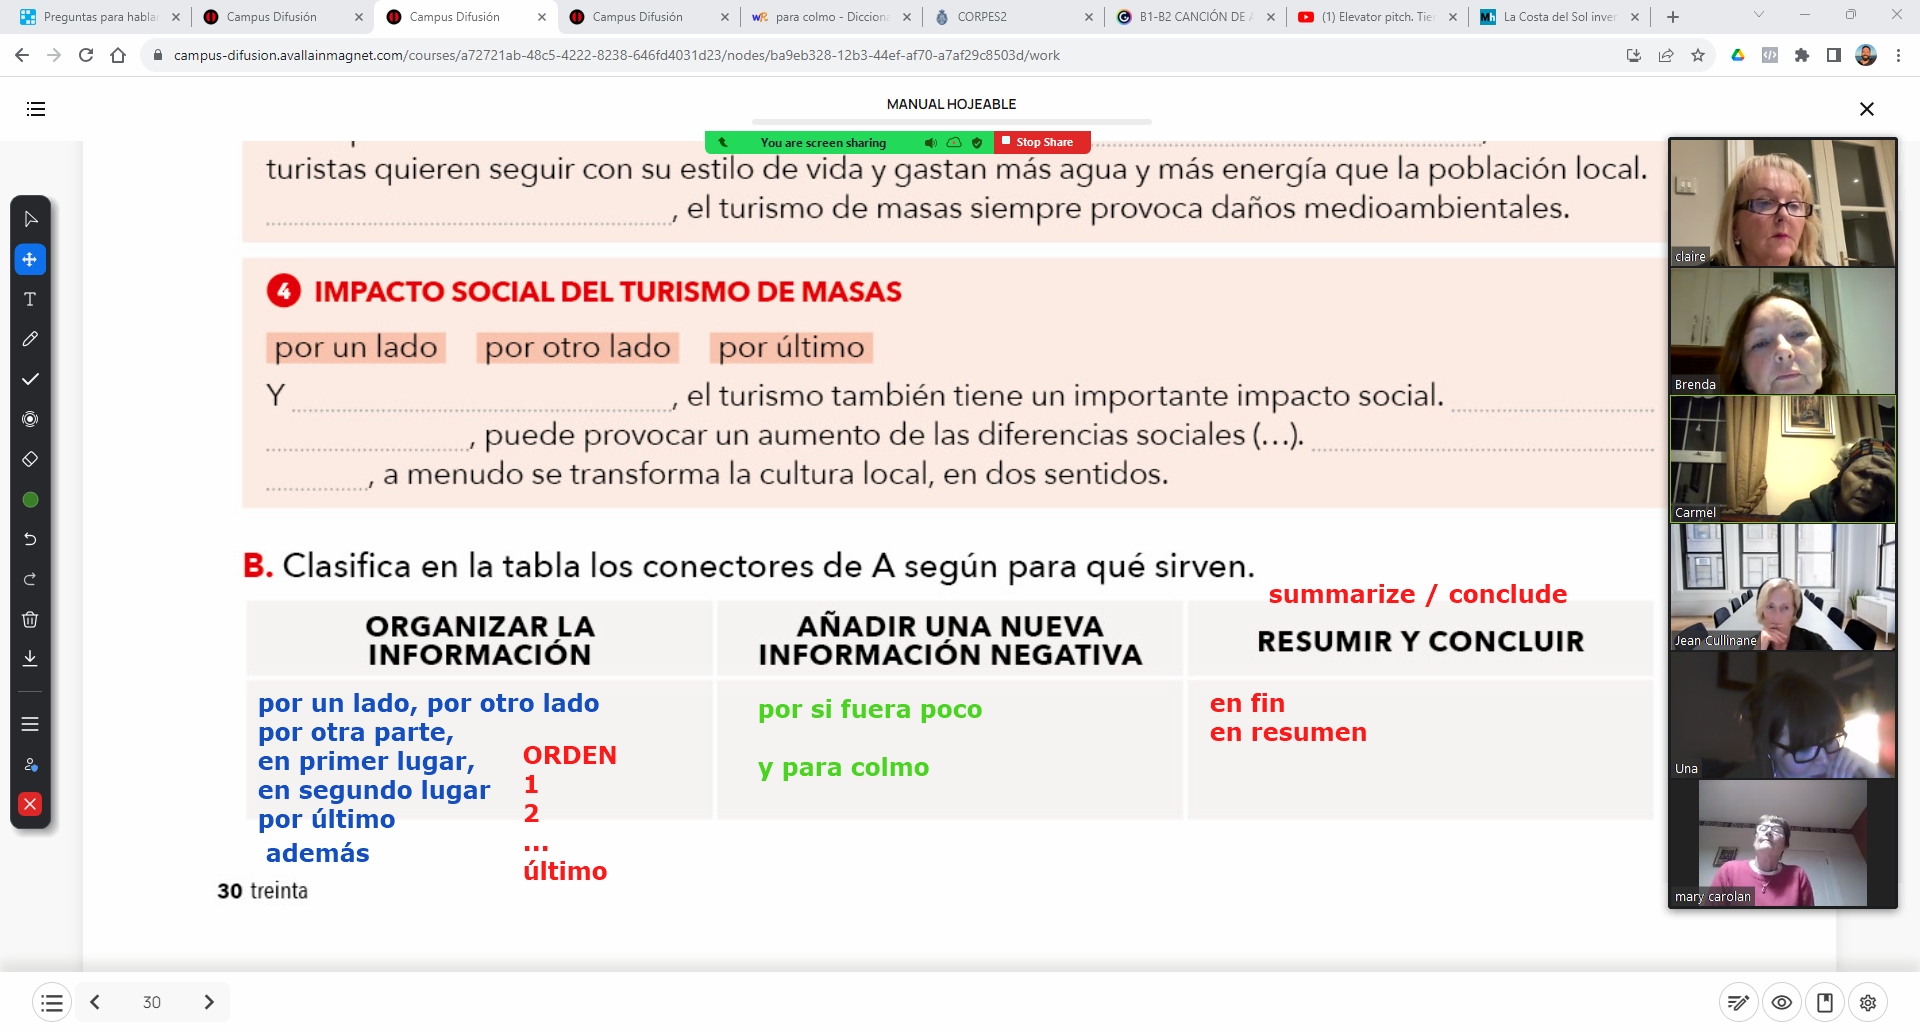1920x1032 pixels.
Task: Open Chrome three-dot menu
Action: (x=1898, y=55)
